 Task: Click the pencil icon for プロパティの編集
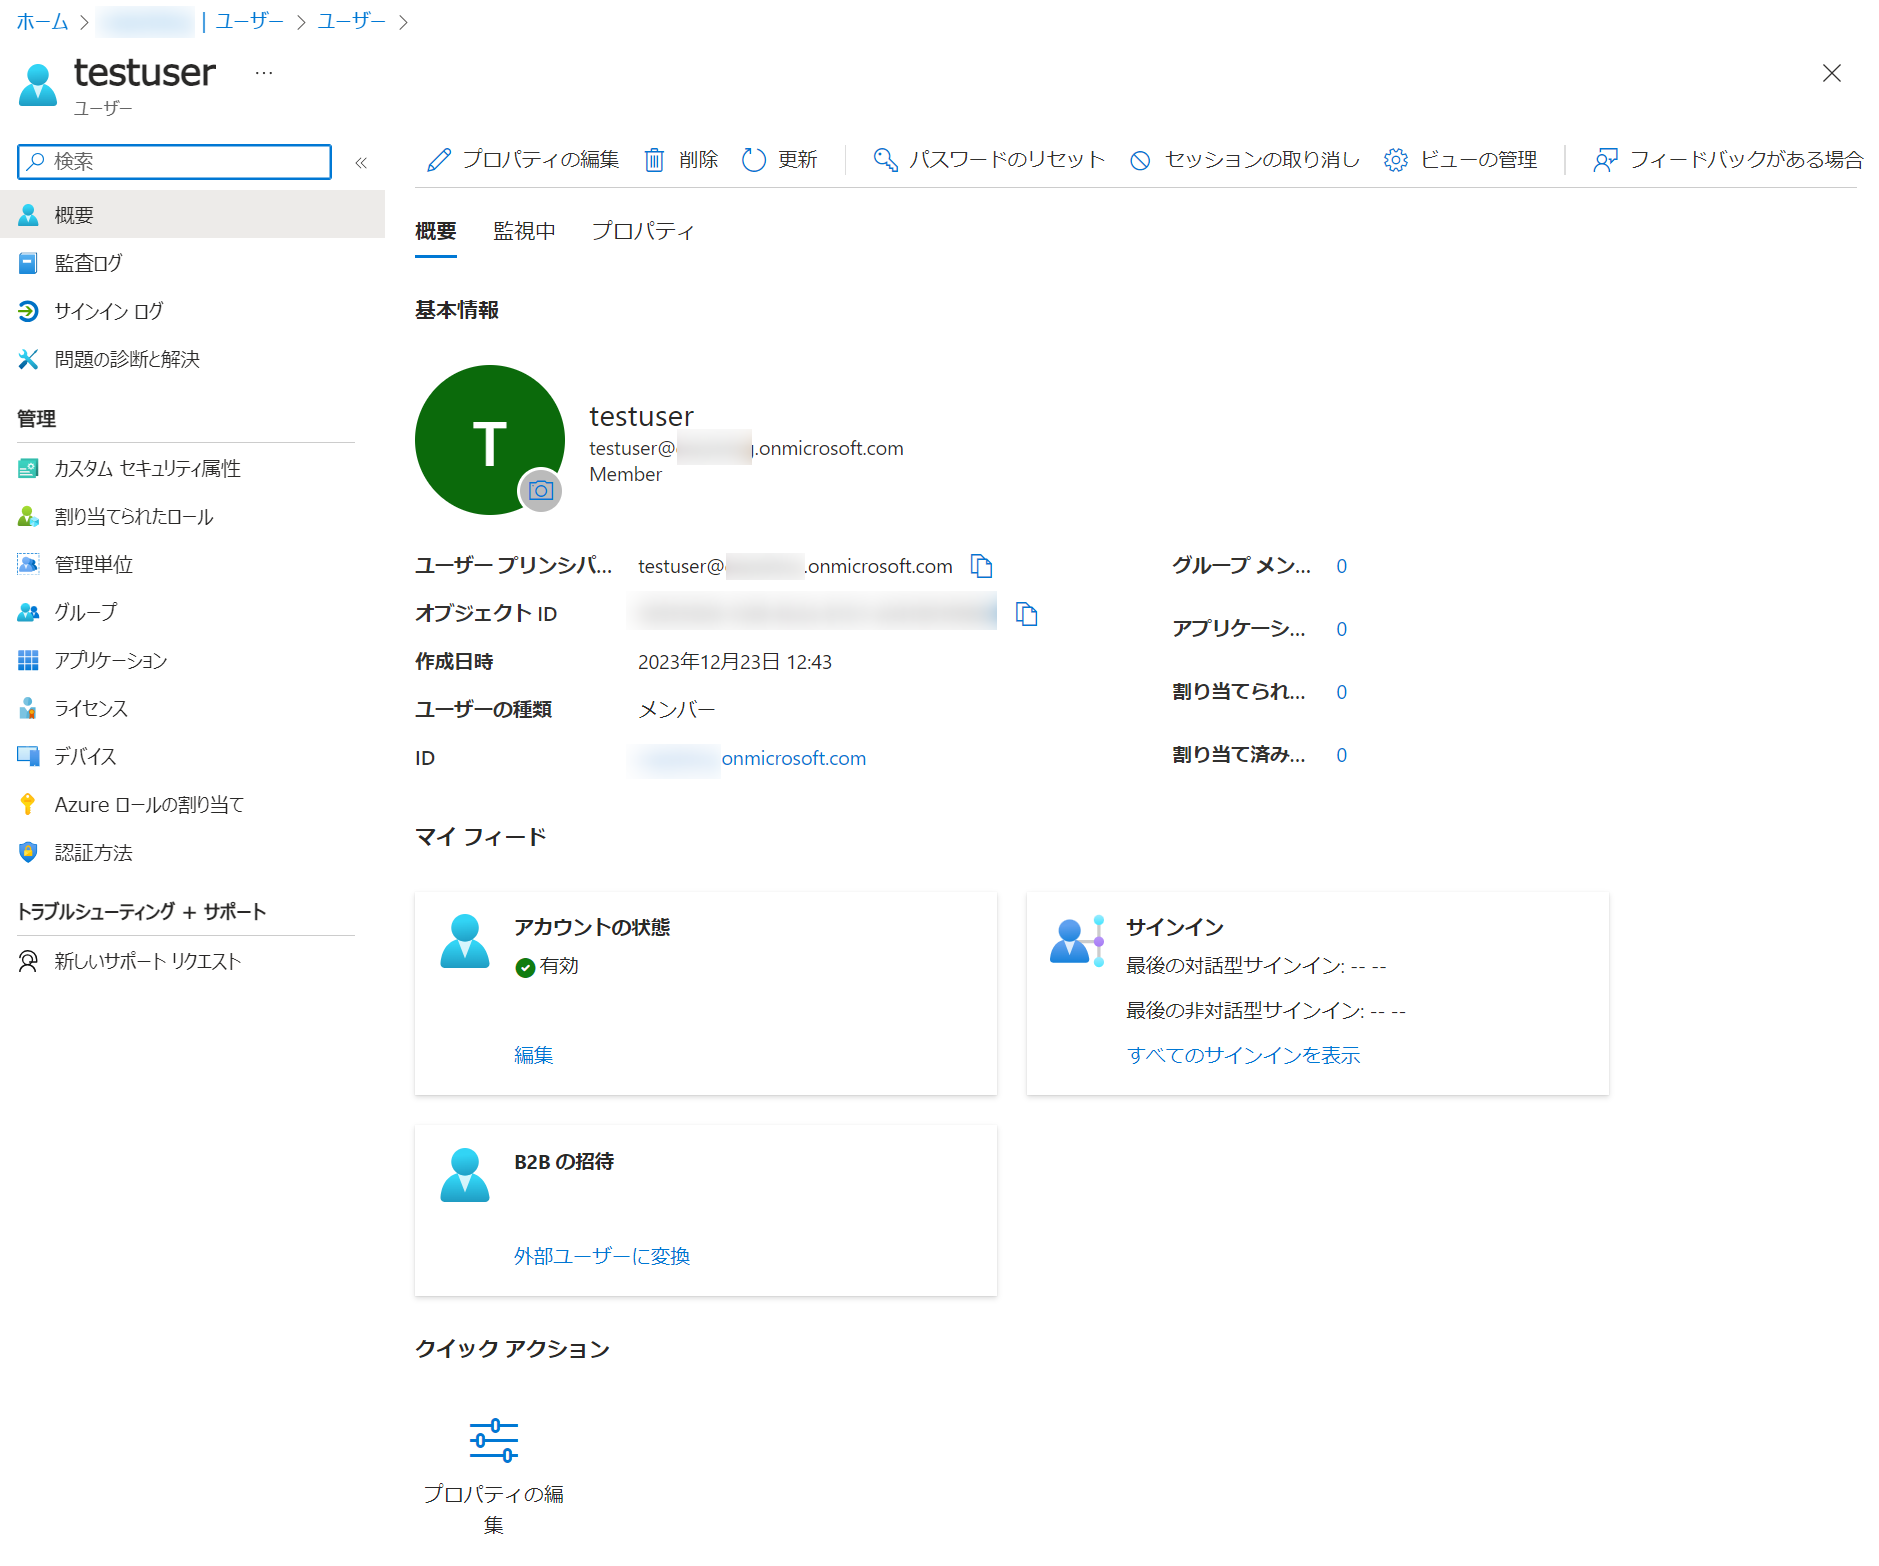pos(438,160)
